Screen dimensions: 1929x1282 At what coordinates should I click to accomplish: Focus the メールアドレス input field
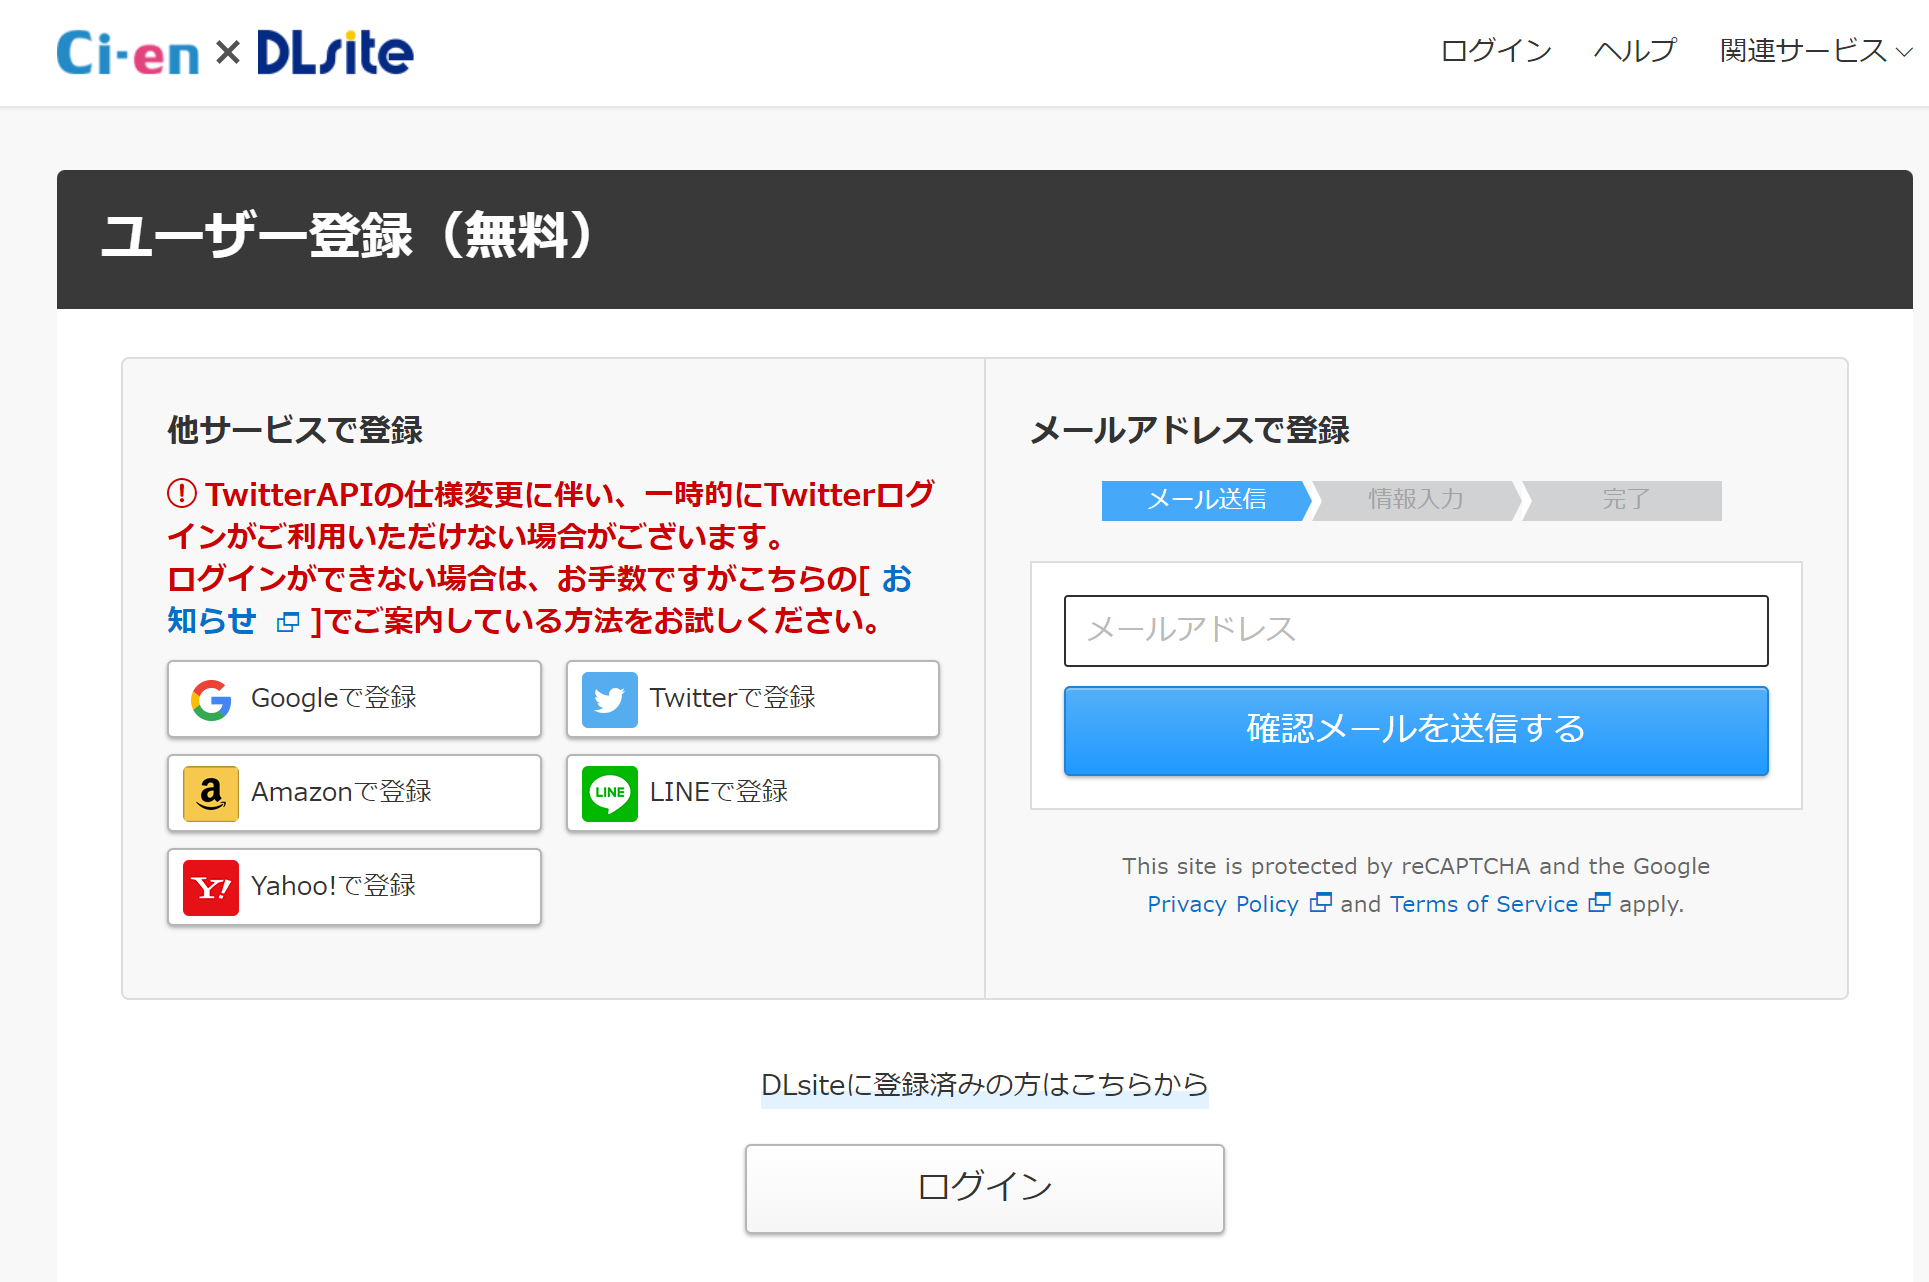click(1415, 631)
